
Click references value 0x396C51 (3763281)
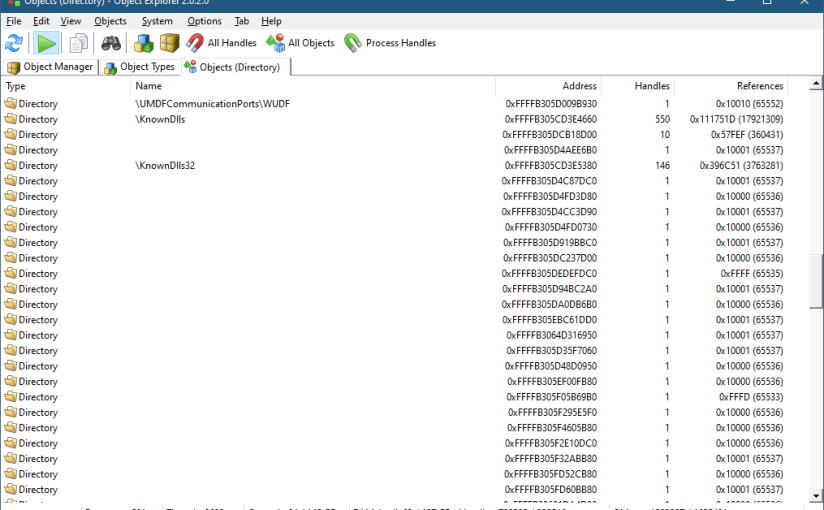pos(741,166)
